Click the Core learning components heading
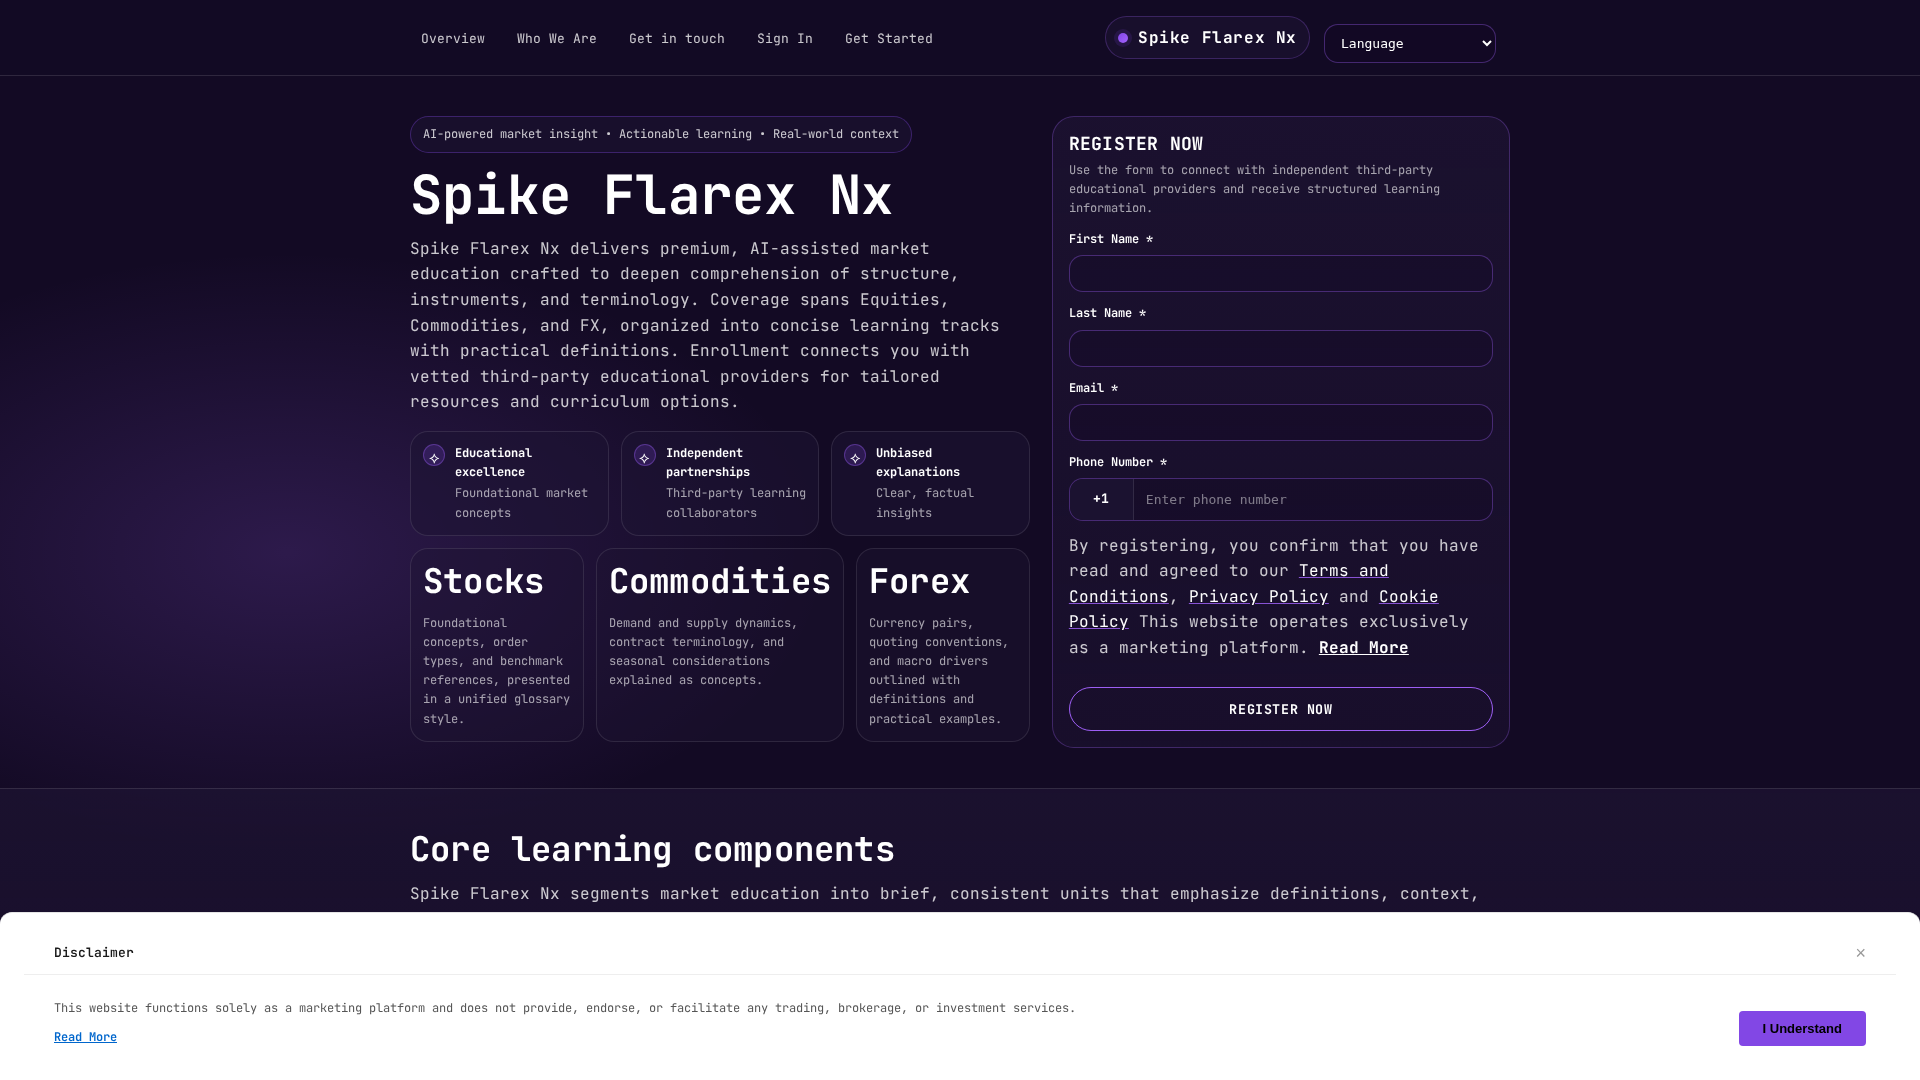1920x1080 pixels. (x=653, y=850)
